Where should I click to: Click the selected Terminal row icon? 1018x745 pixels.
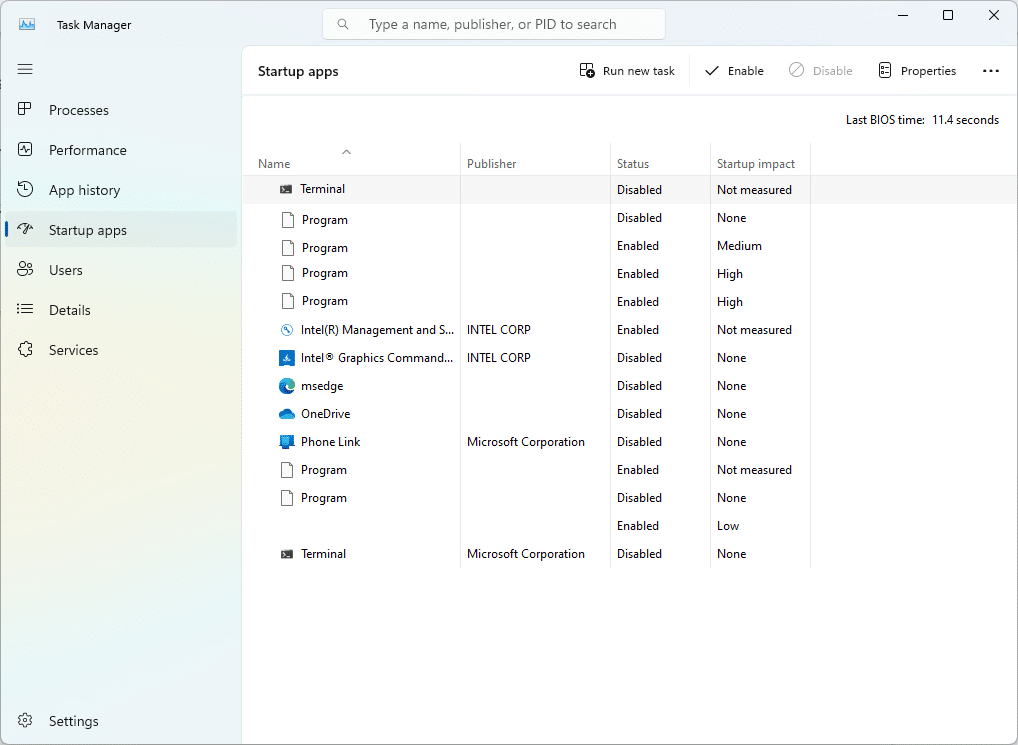click(286, 189)
